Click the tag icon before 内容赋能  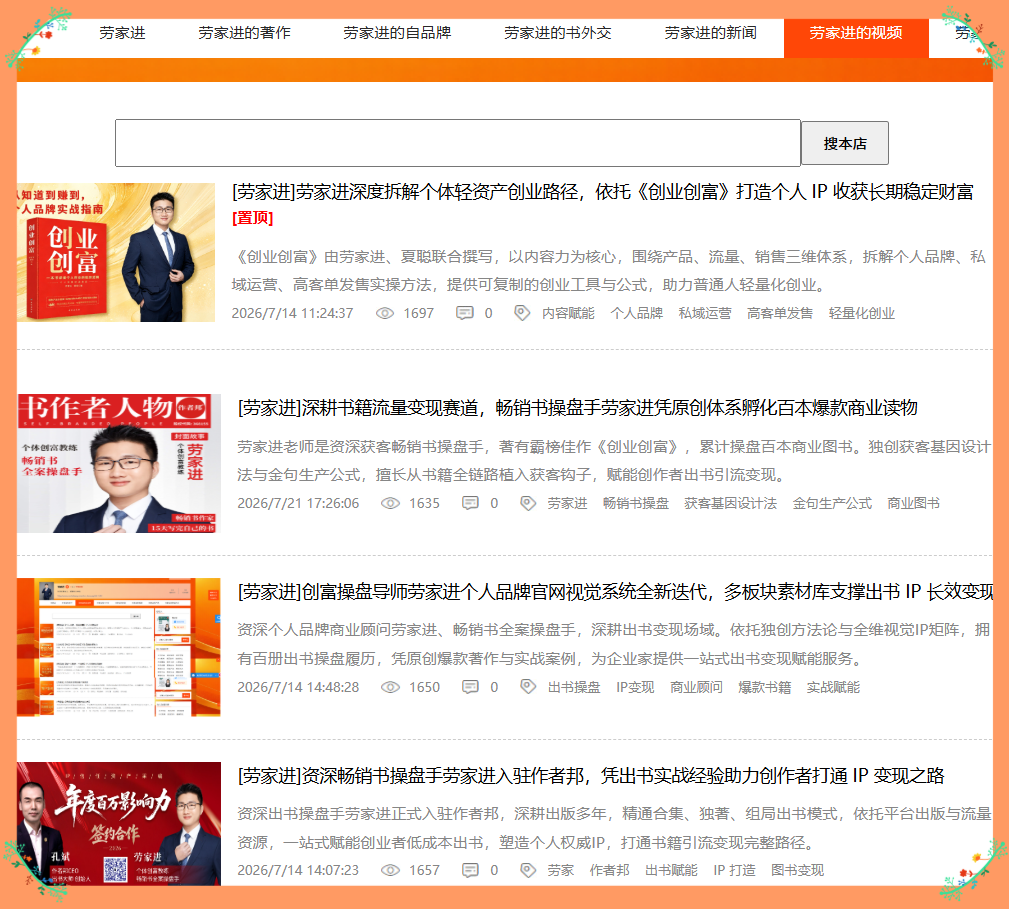pyautogui.click(x=522, y=313)
